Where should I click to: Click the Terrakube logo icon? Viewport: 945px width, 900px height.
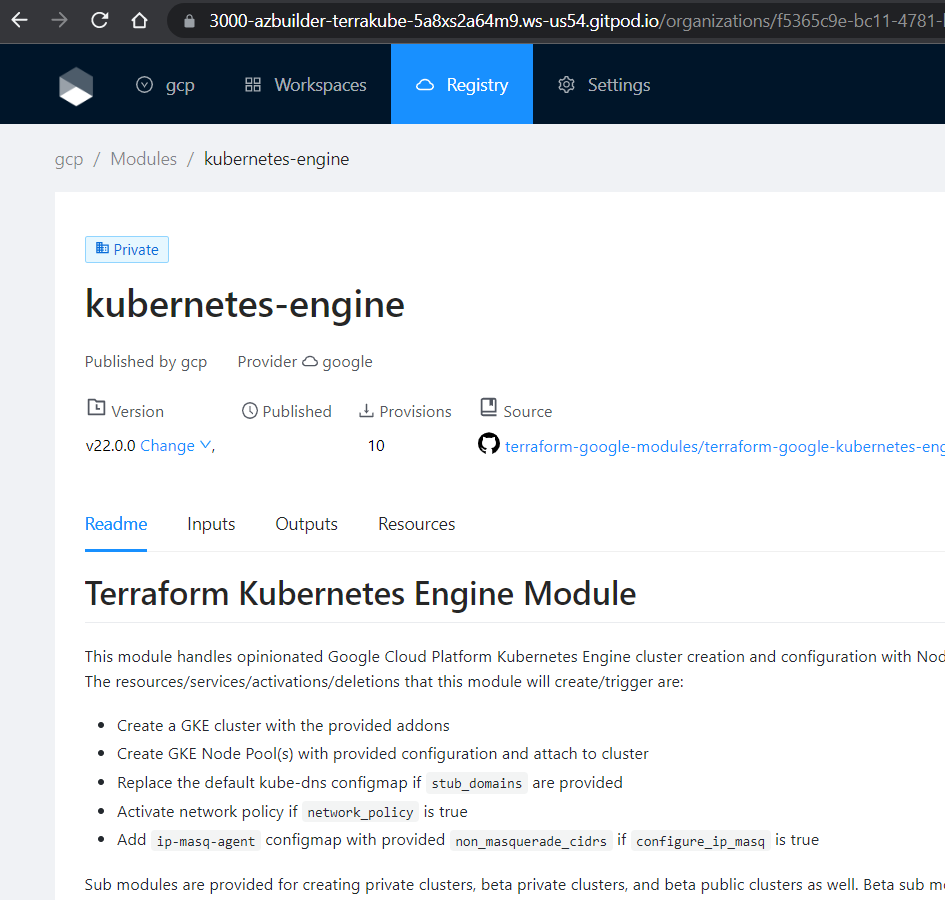click(x=76, y=86)
